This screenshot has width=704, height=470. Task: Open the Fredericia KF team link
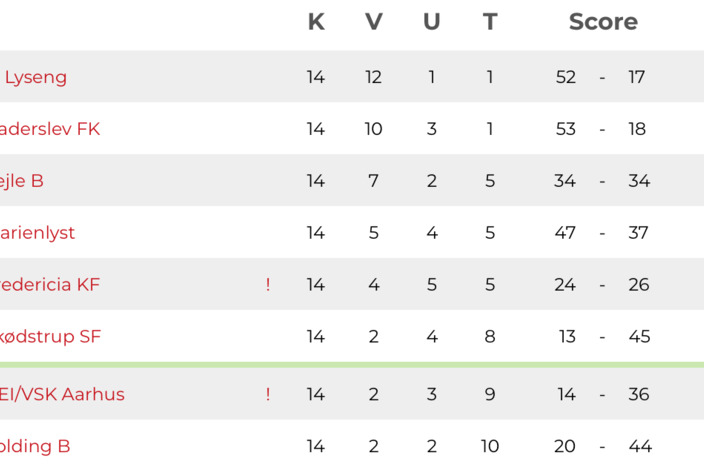pyautogui.click(x=50, y=285)
